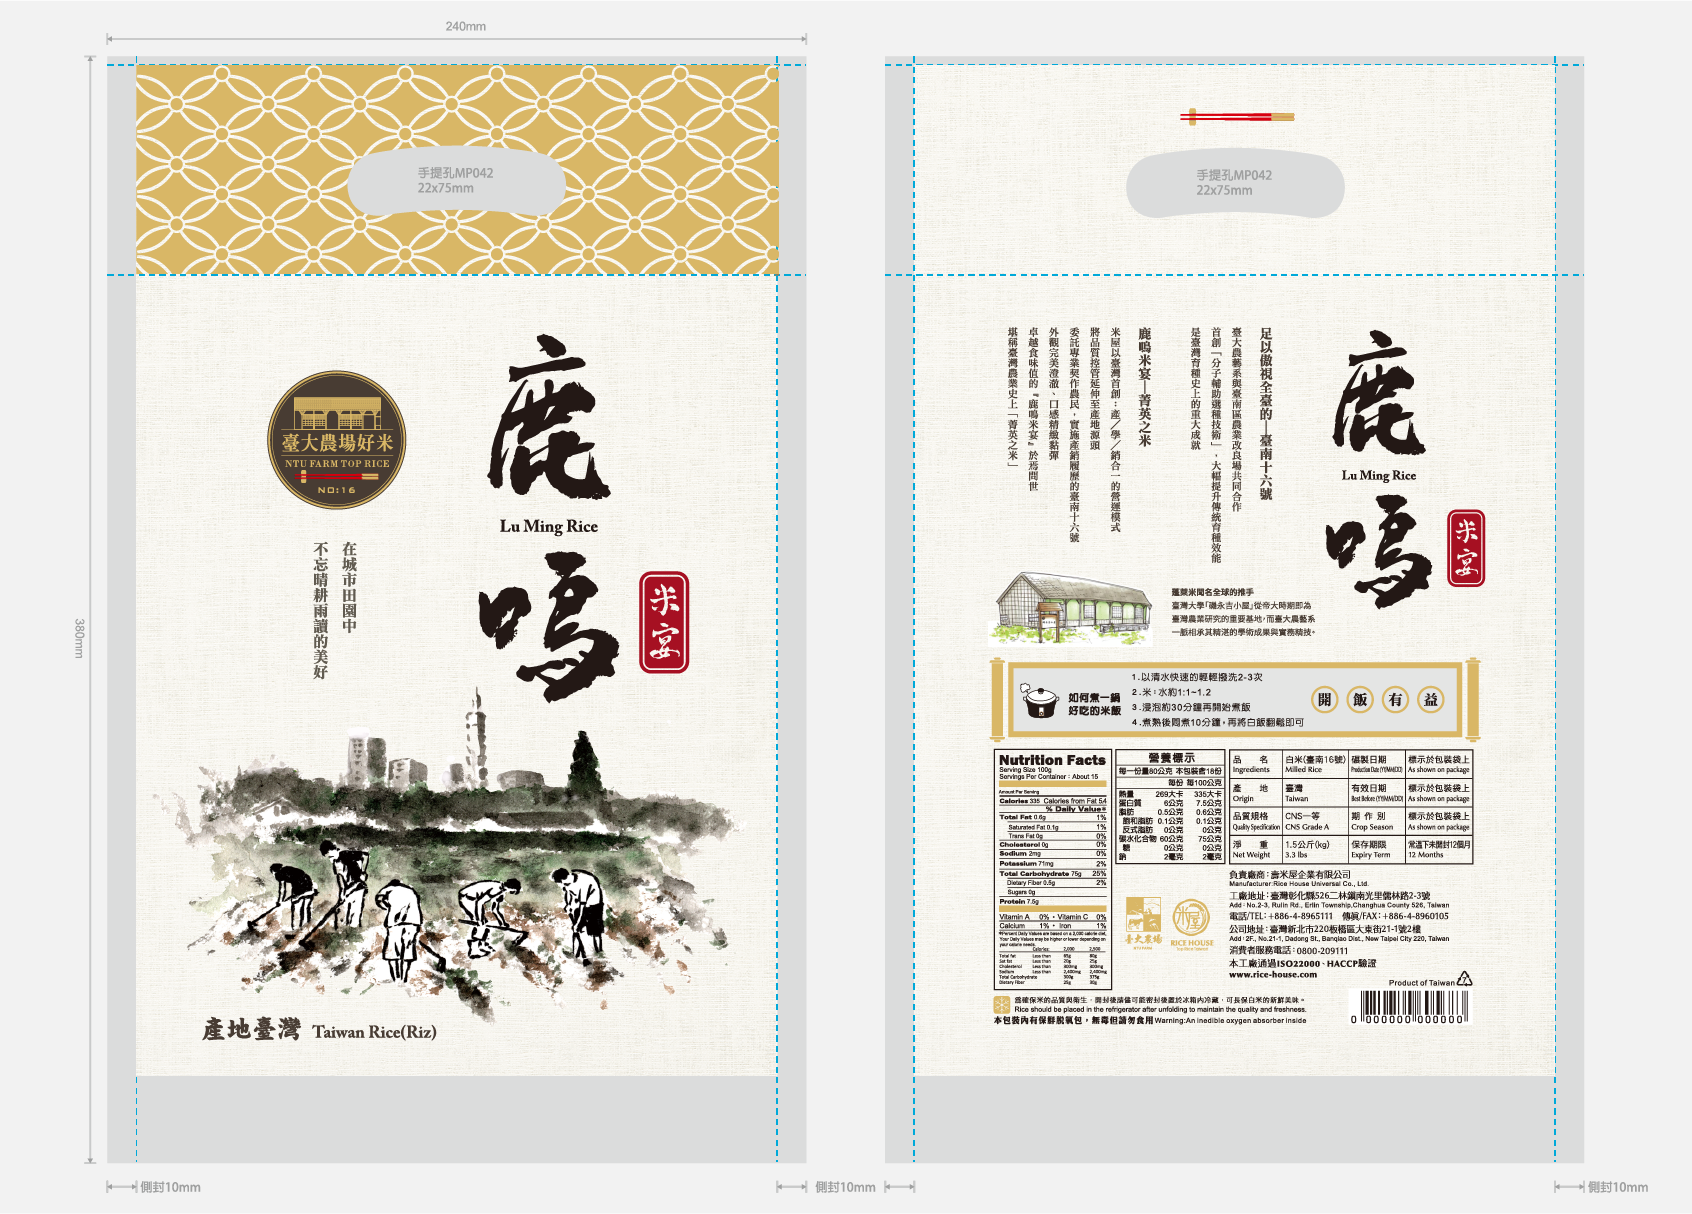Click 'Nutrition Facts' heading
This screenshot has width=1692, height=1214.
click(x=1052, y=760)
